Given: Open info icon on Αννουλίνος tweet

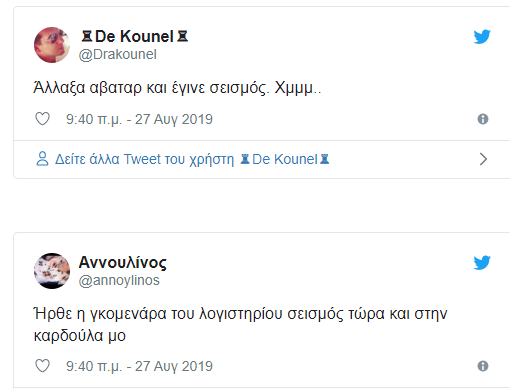Looking at the screenshot, I should click(483, 366).
